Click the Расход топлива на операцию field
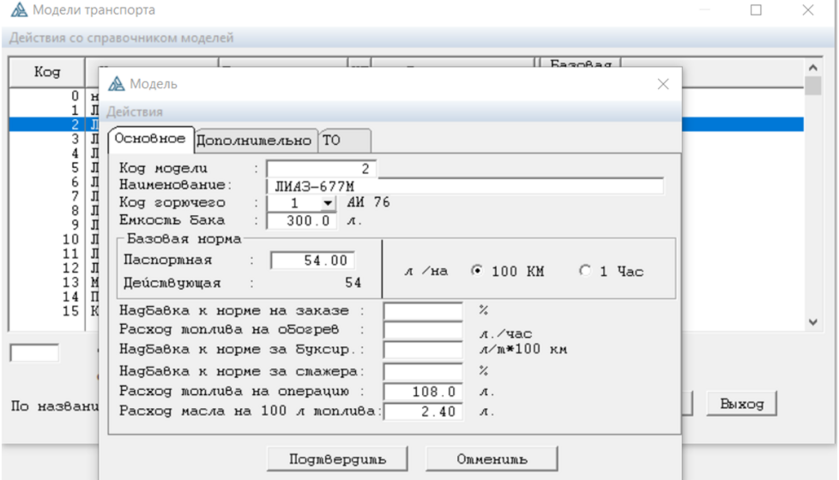Screen dimensions: 839x480 423,392
